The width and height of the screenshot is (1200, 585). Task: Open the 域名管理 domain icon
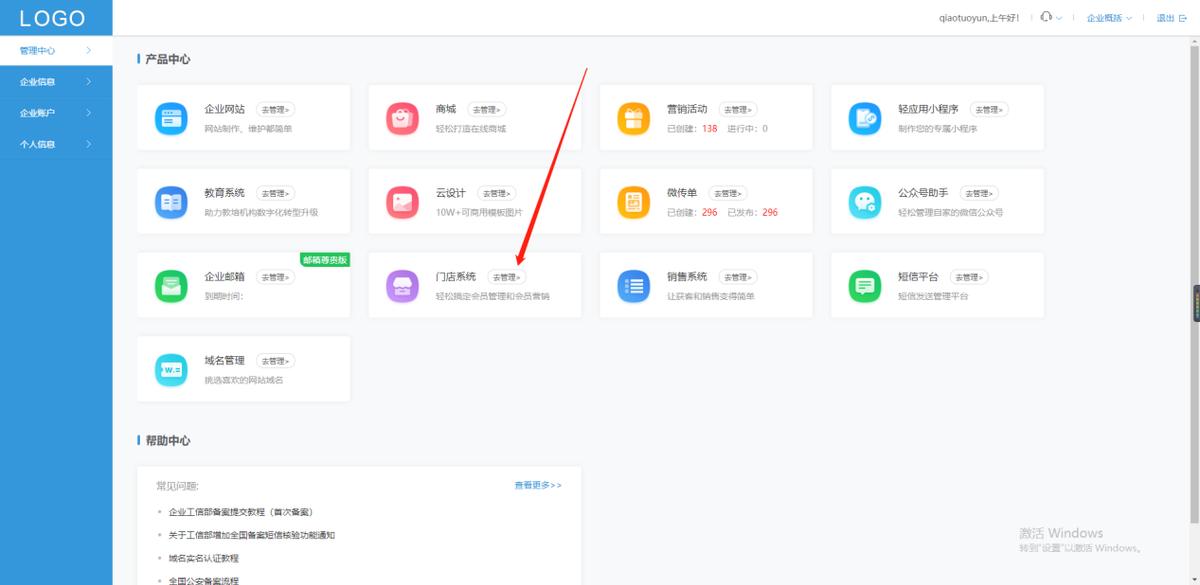(x=171, y=370)
